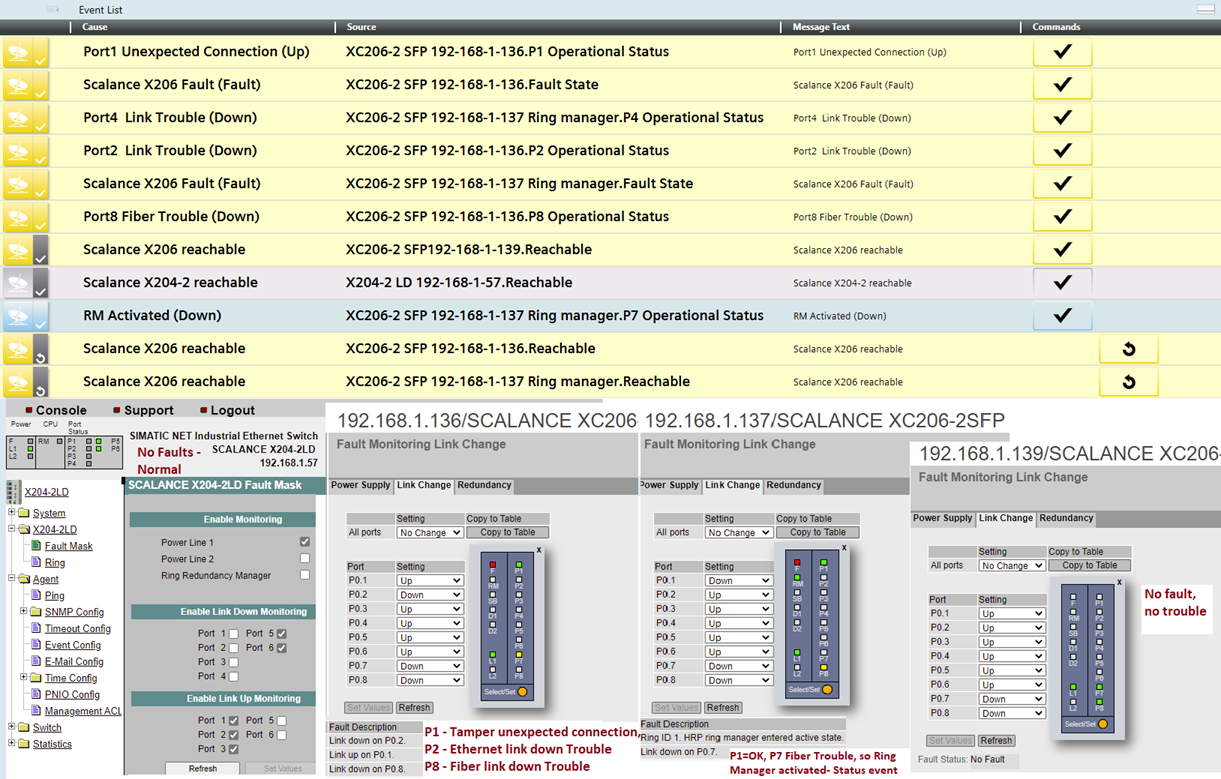
Task: Open the Console menu item
Action: tap(60, 409)
